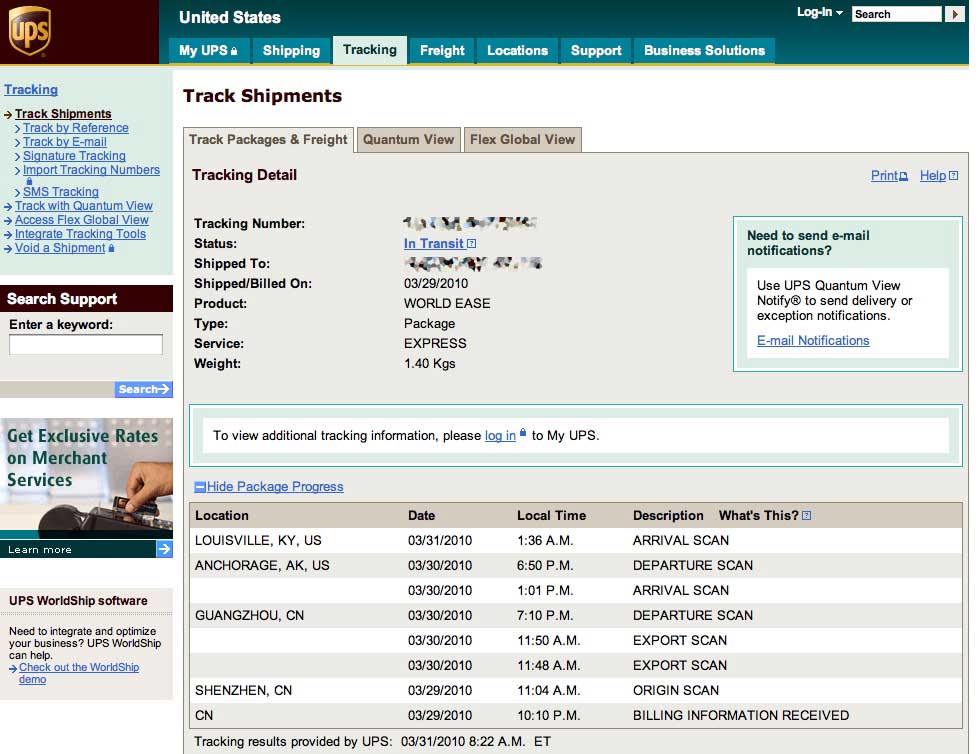
Task: Click the 1:36 A.M. time cell
Action: [x=545, y=541]
